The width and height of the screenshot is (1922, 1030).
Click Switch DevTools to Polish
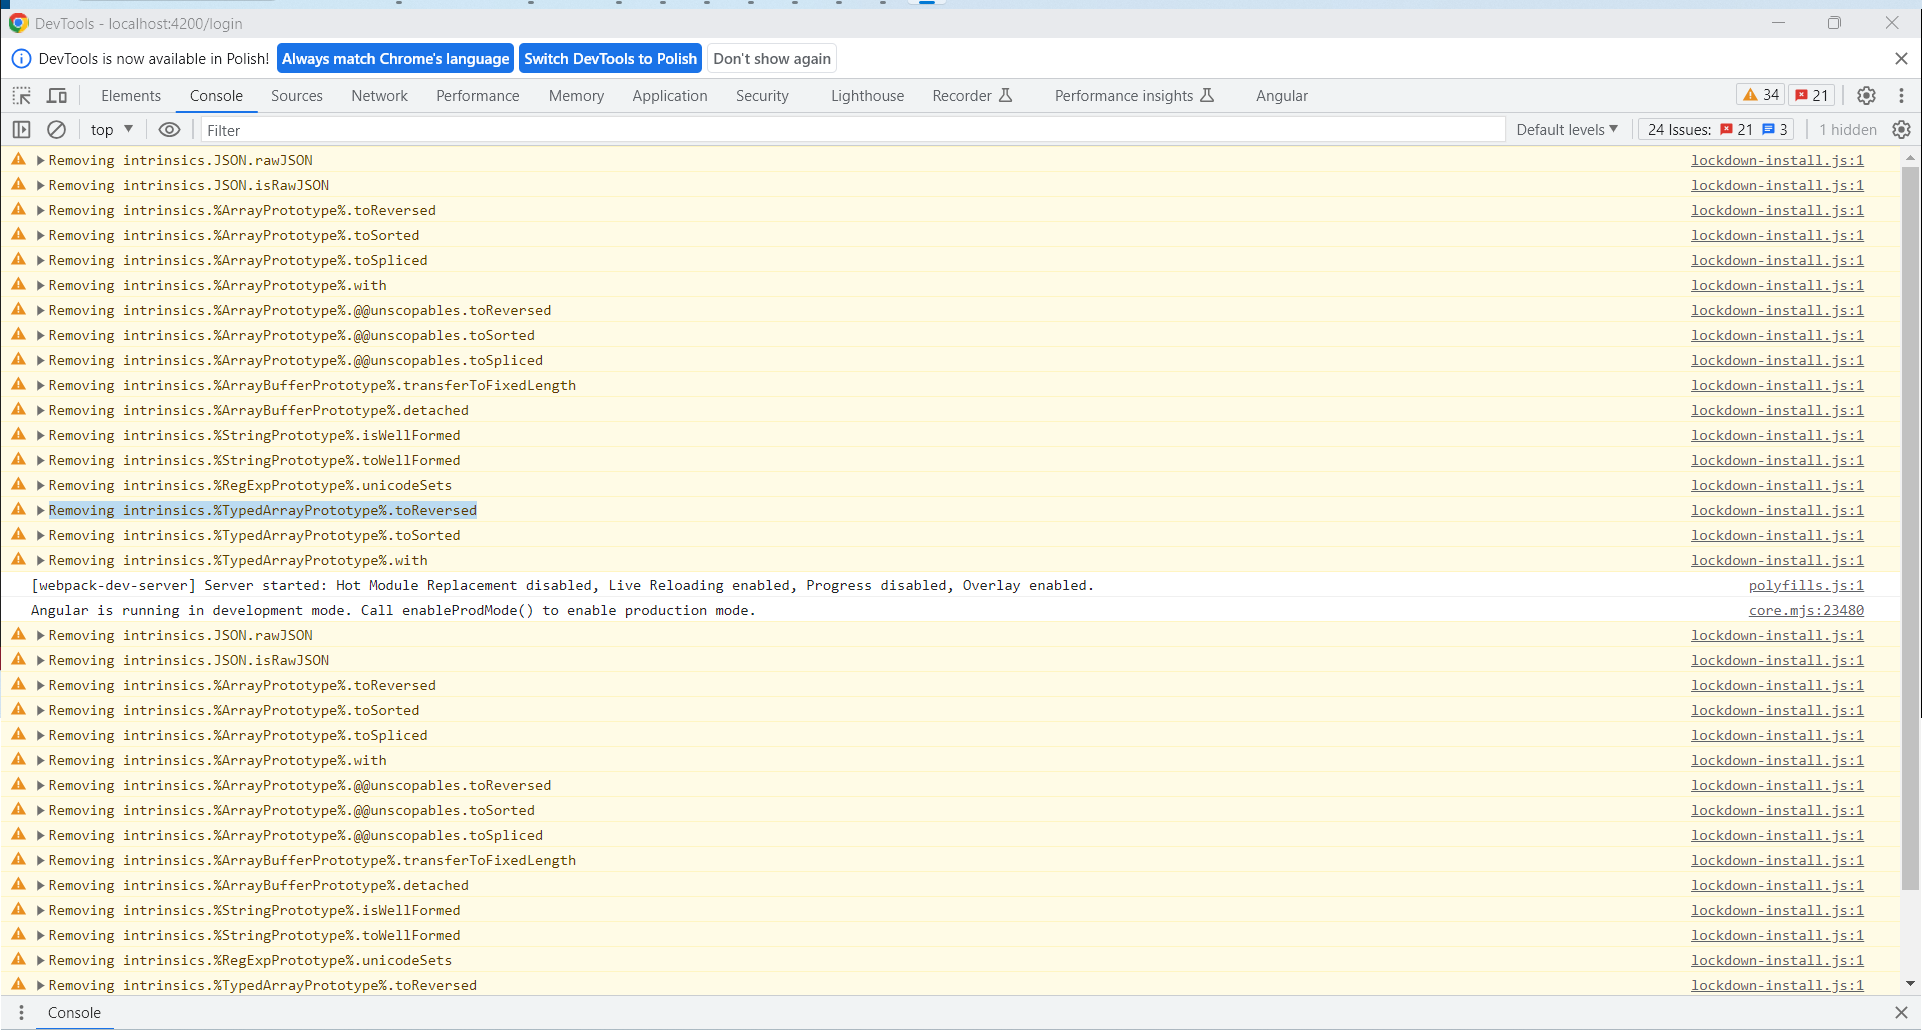610,58
